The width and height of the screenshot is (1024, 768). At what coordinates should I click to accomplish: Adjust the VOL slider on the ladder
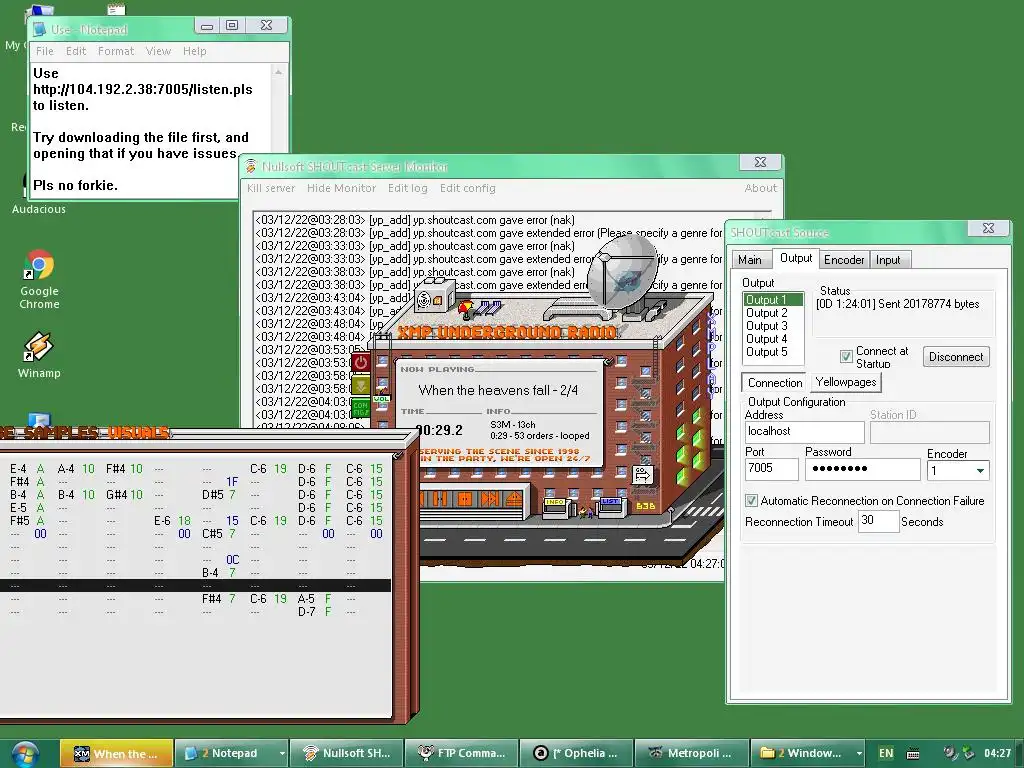pyautogui.click(x=381, y=398)
